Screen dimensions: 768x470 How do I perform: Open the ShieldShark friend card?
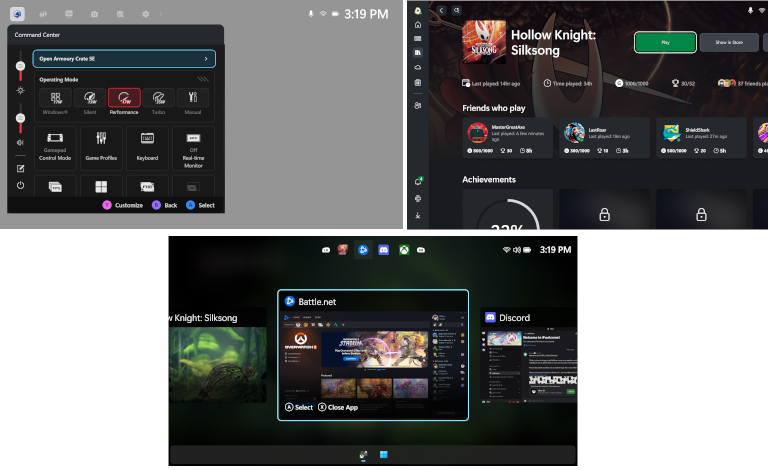701,138
